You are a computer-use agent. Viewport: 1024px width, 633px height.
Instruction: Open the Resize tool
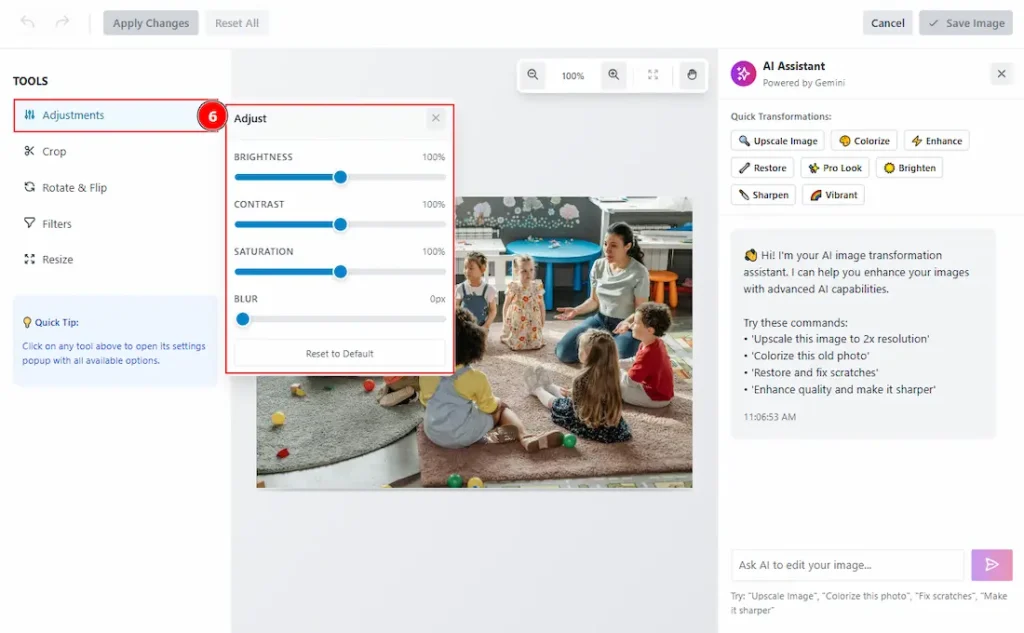coord(57,260)
